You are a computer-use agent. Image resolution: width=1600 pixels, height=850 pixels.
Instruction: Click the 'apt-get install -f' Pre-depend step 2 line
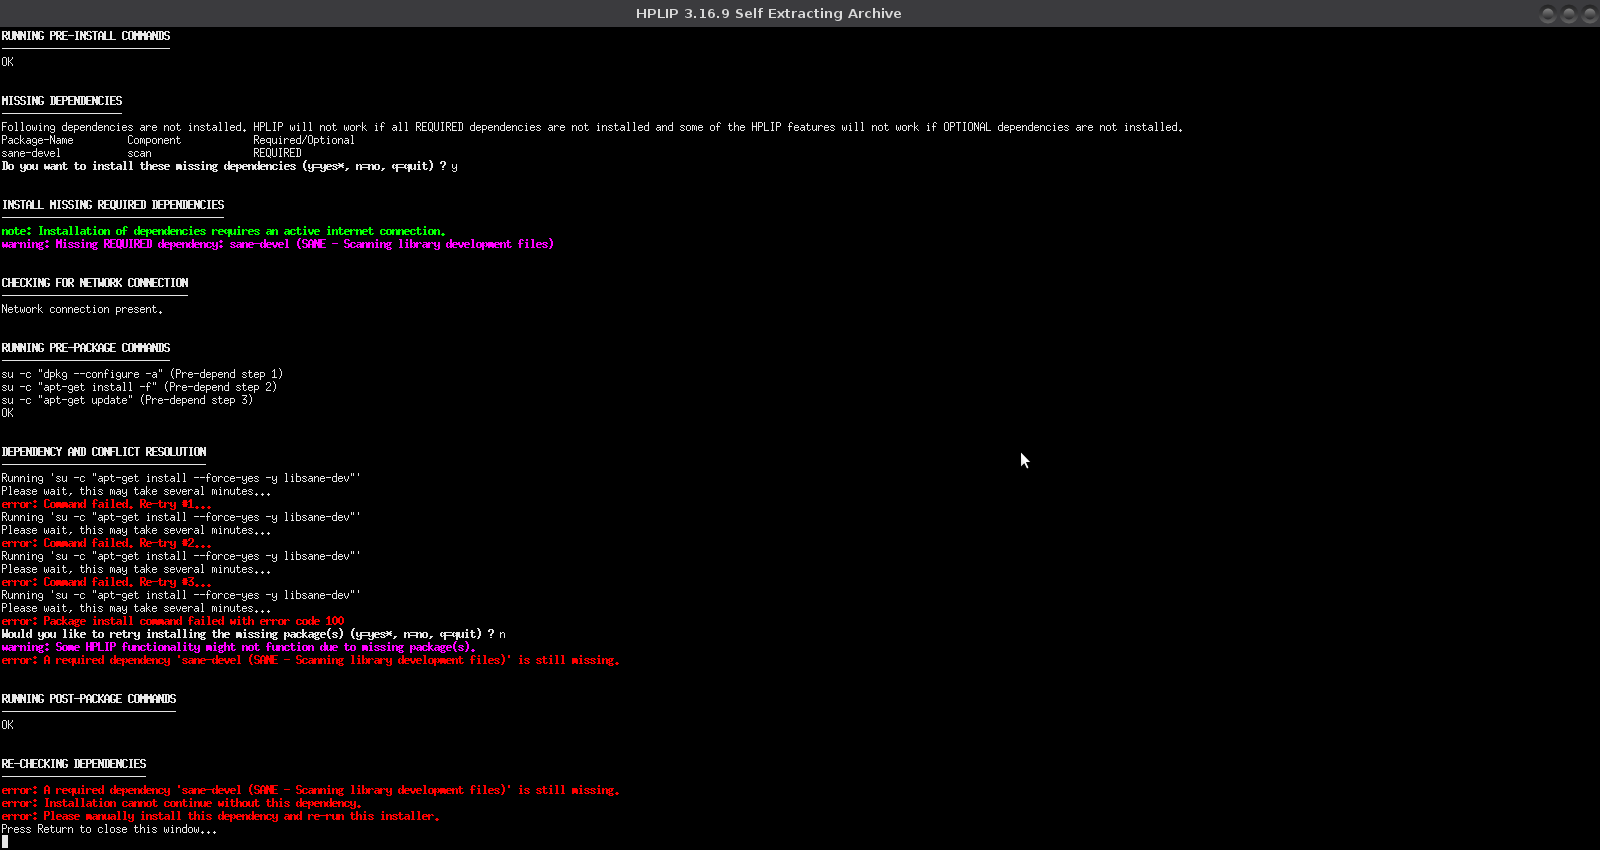(139, 387)
